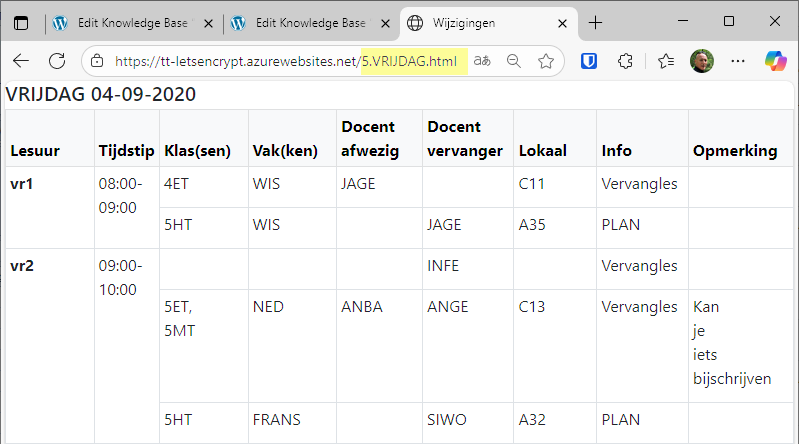Open a new tab with plus button
Viewport: 799px width, 444px height.
[595, 23]
